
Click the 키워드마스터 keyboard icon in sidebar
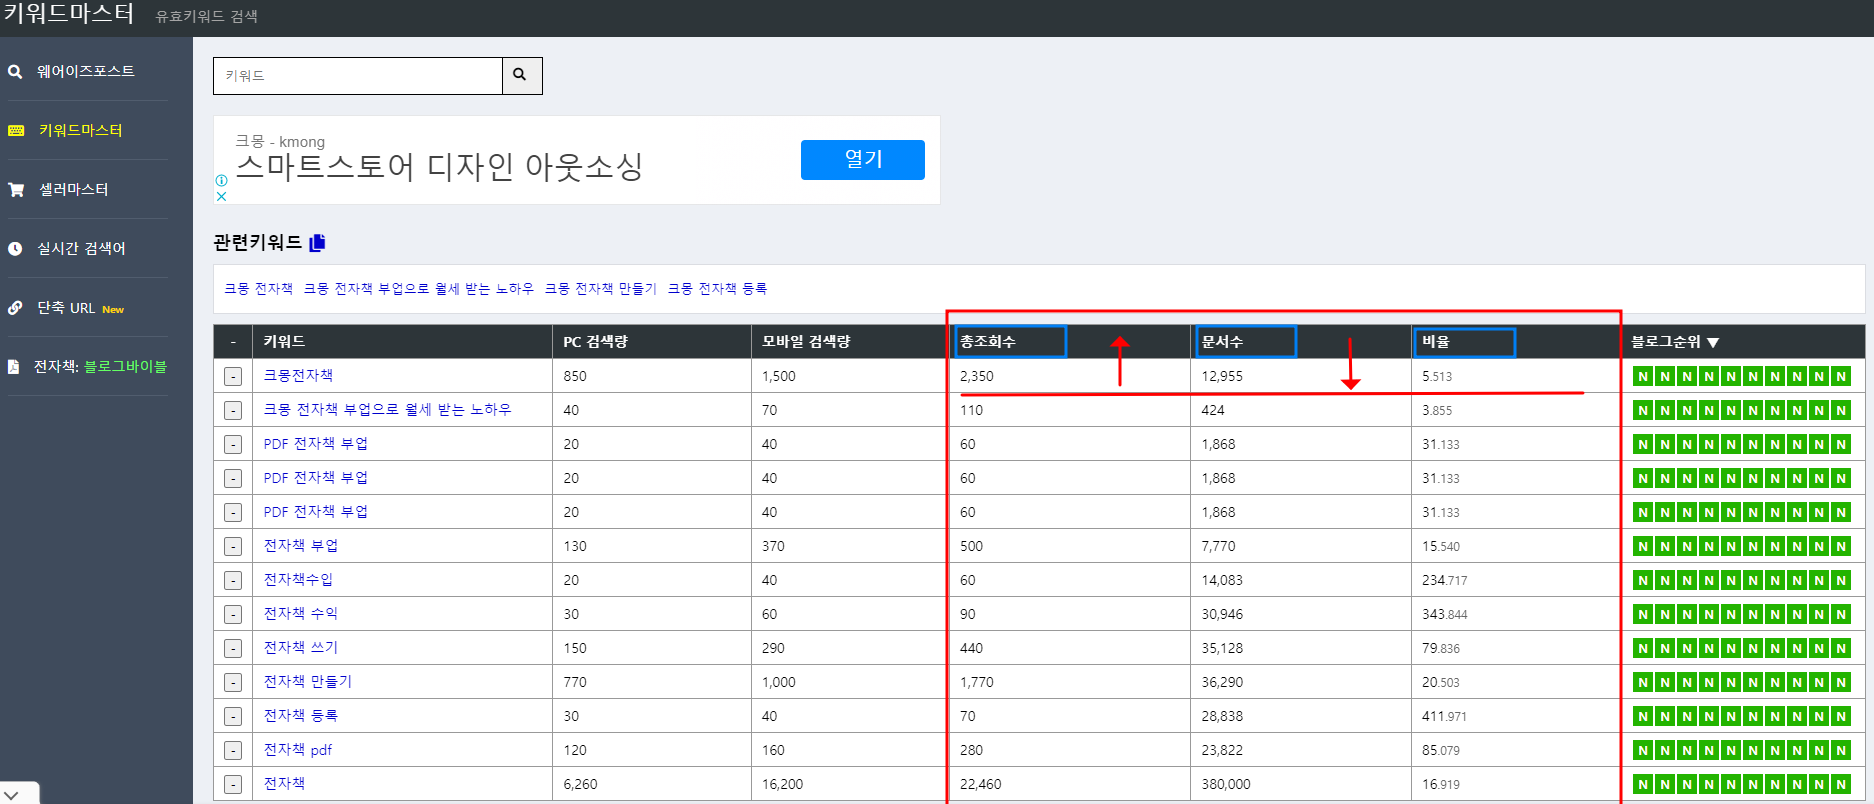click(x=16, y=131)
